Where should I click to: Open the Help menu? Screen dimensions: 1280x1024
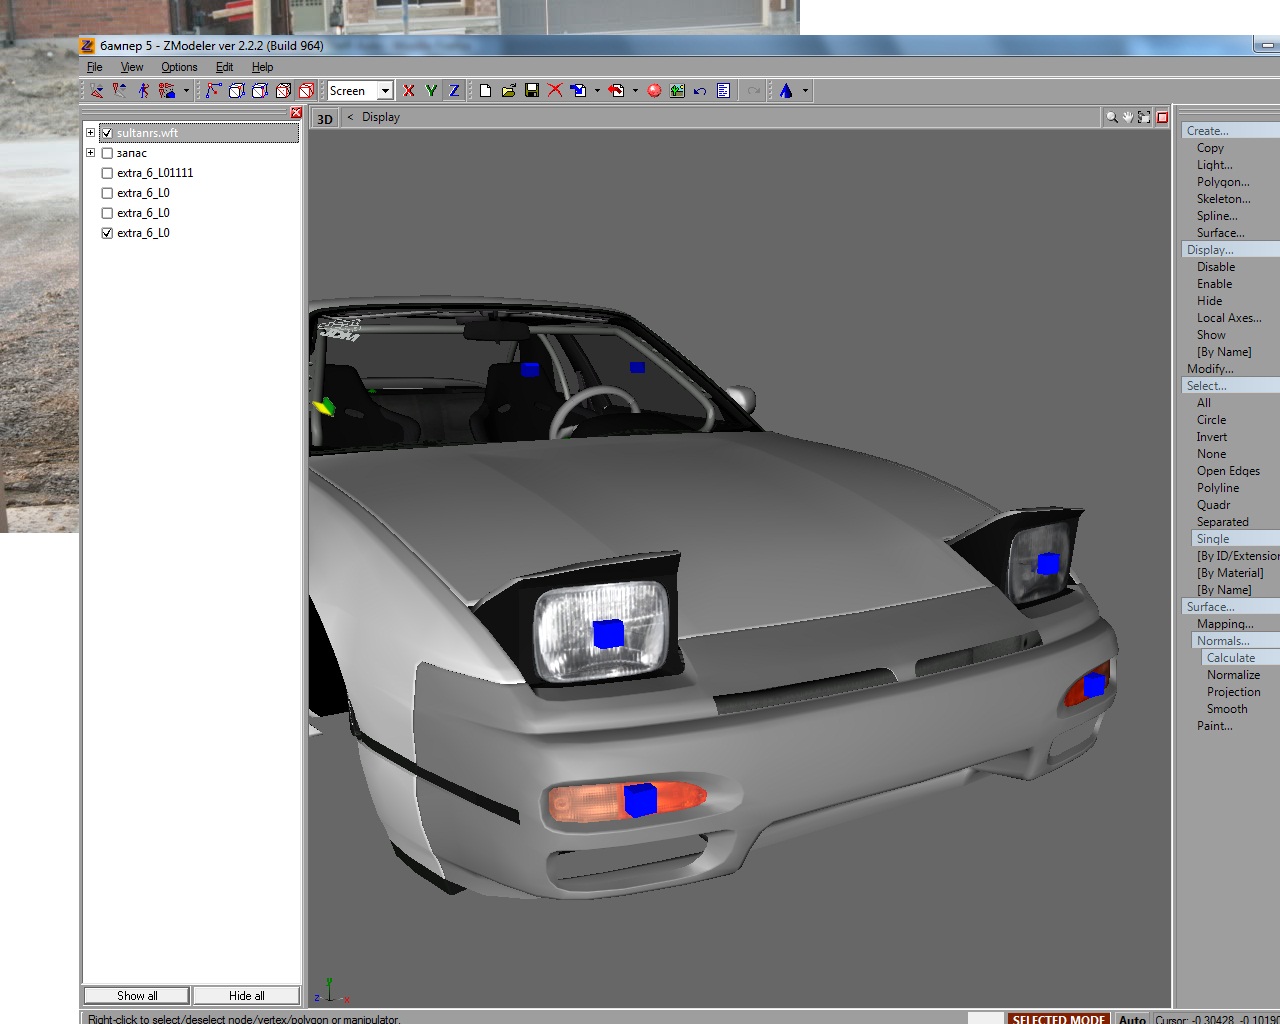[x=262, y=67]
